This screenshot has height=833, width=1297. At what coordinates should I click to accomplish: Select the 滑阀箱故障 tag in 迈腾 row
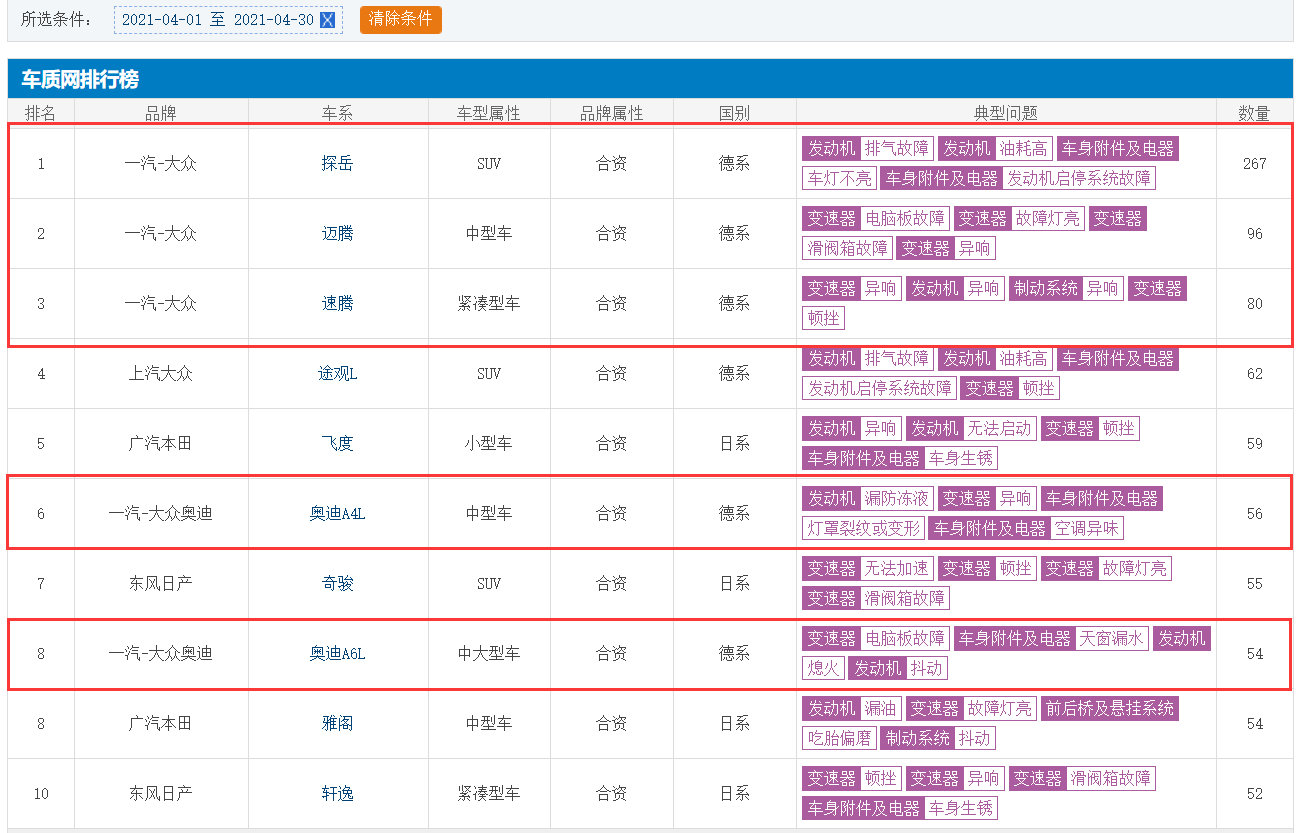(x=847, y=249)
